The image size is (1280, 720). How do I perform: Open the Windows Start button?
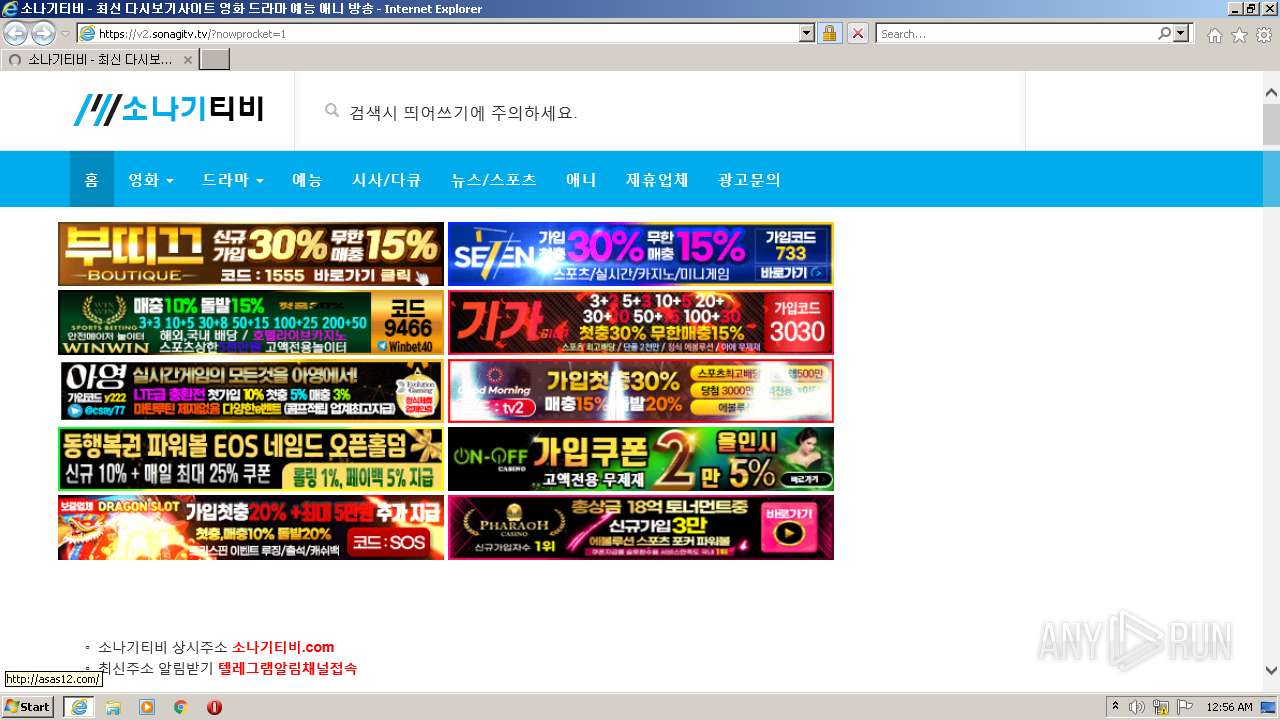coord(28,707)
